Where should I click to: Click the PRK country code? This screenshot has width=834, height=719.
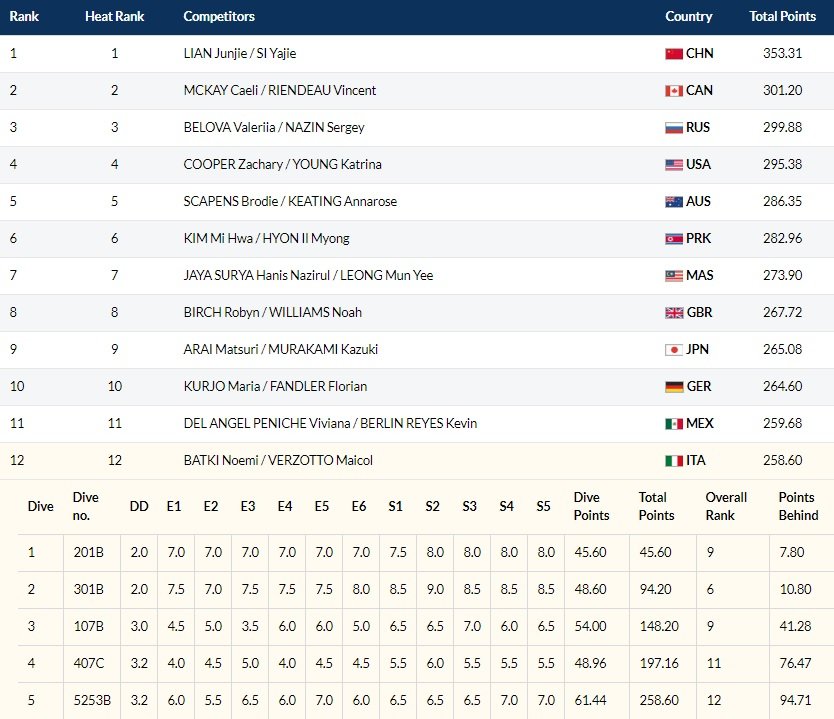pos(698,239)
